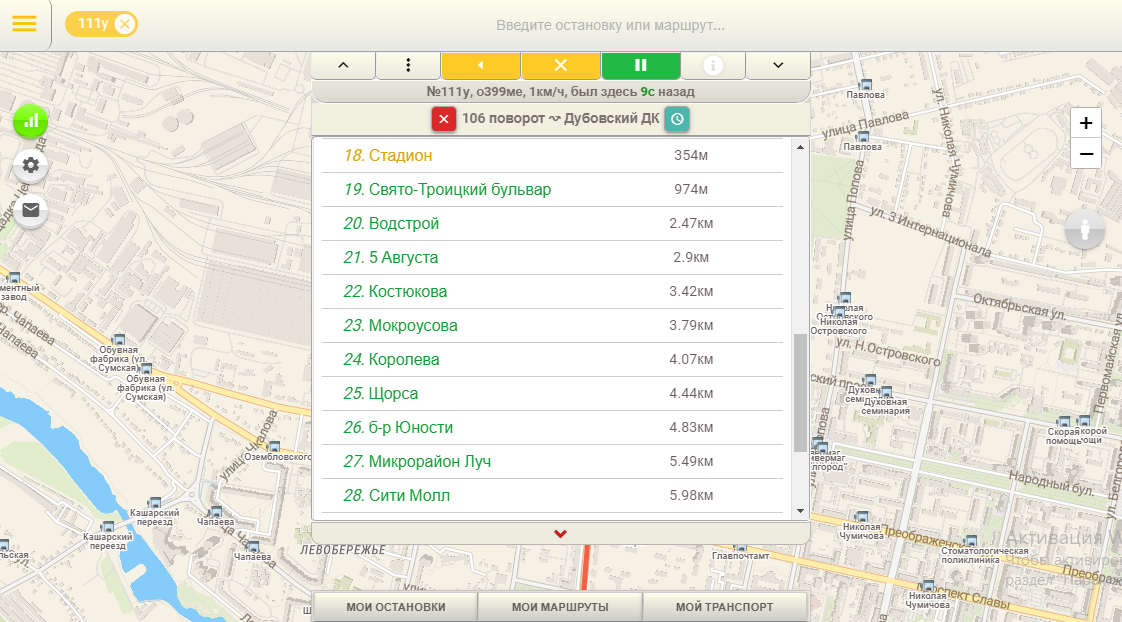
Task: Pause tracking with green pause button
Action: [x=641, y=65]
